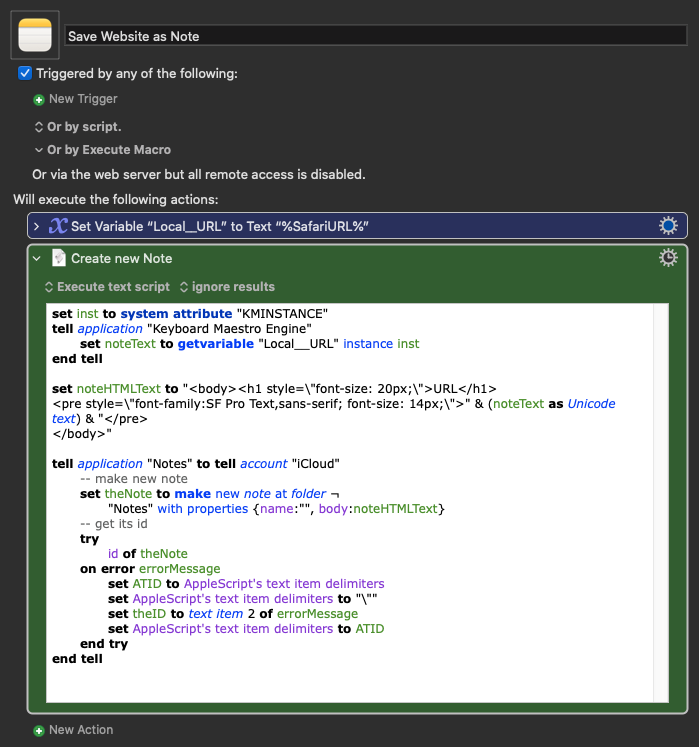Collapse the Create new Note action
This screenshot has height=747, width=699.
pyautogui.click(x=37, y=259)
